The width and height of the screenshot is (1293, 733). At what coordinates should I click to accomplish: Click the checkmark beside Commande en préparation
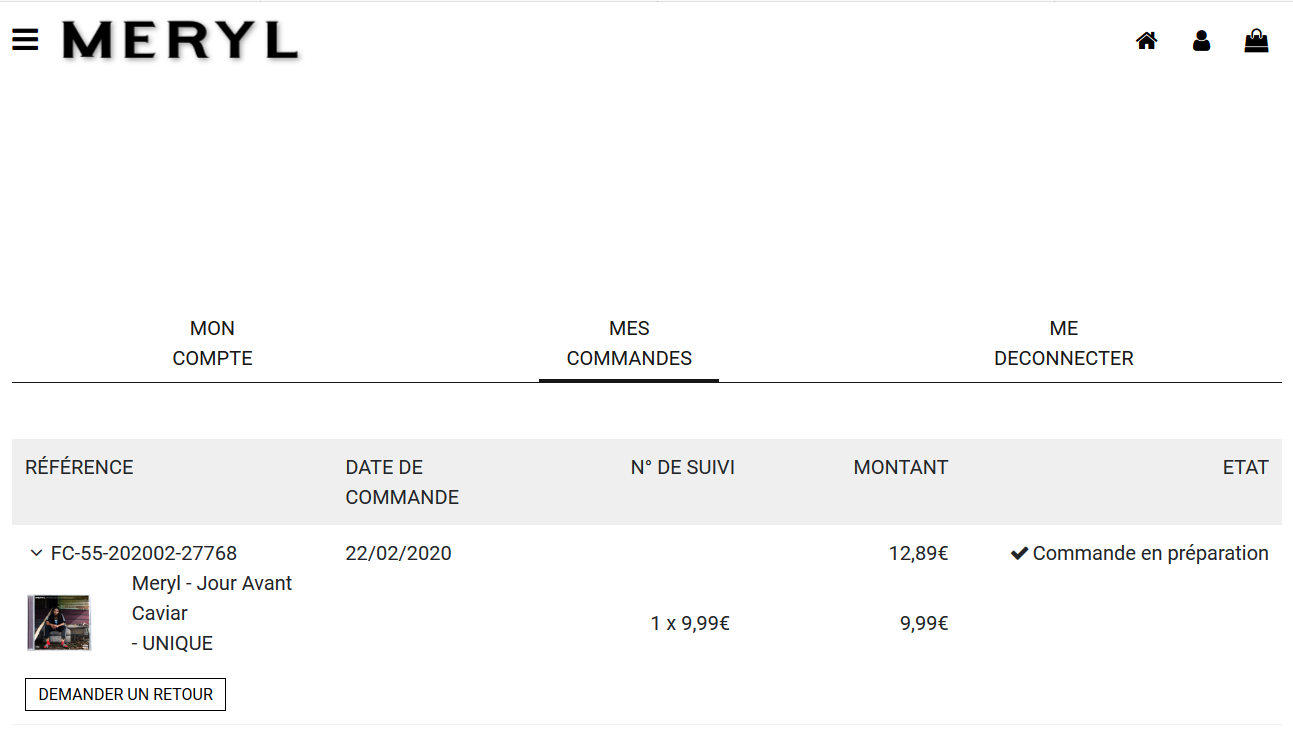1019,553
